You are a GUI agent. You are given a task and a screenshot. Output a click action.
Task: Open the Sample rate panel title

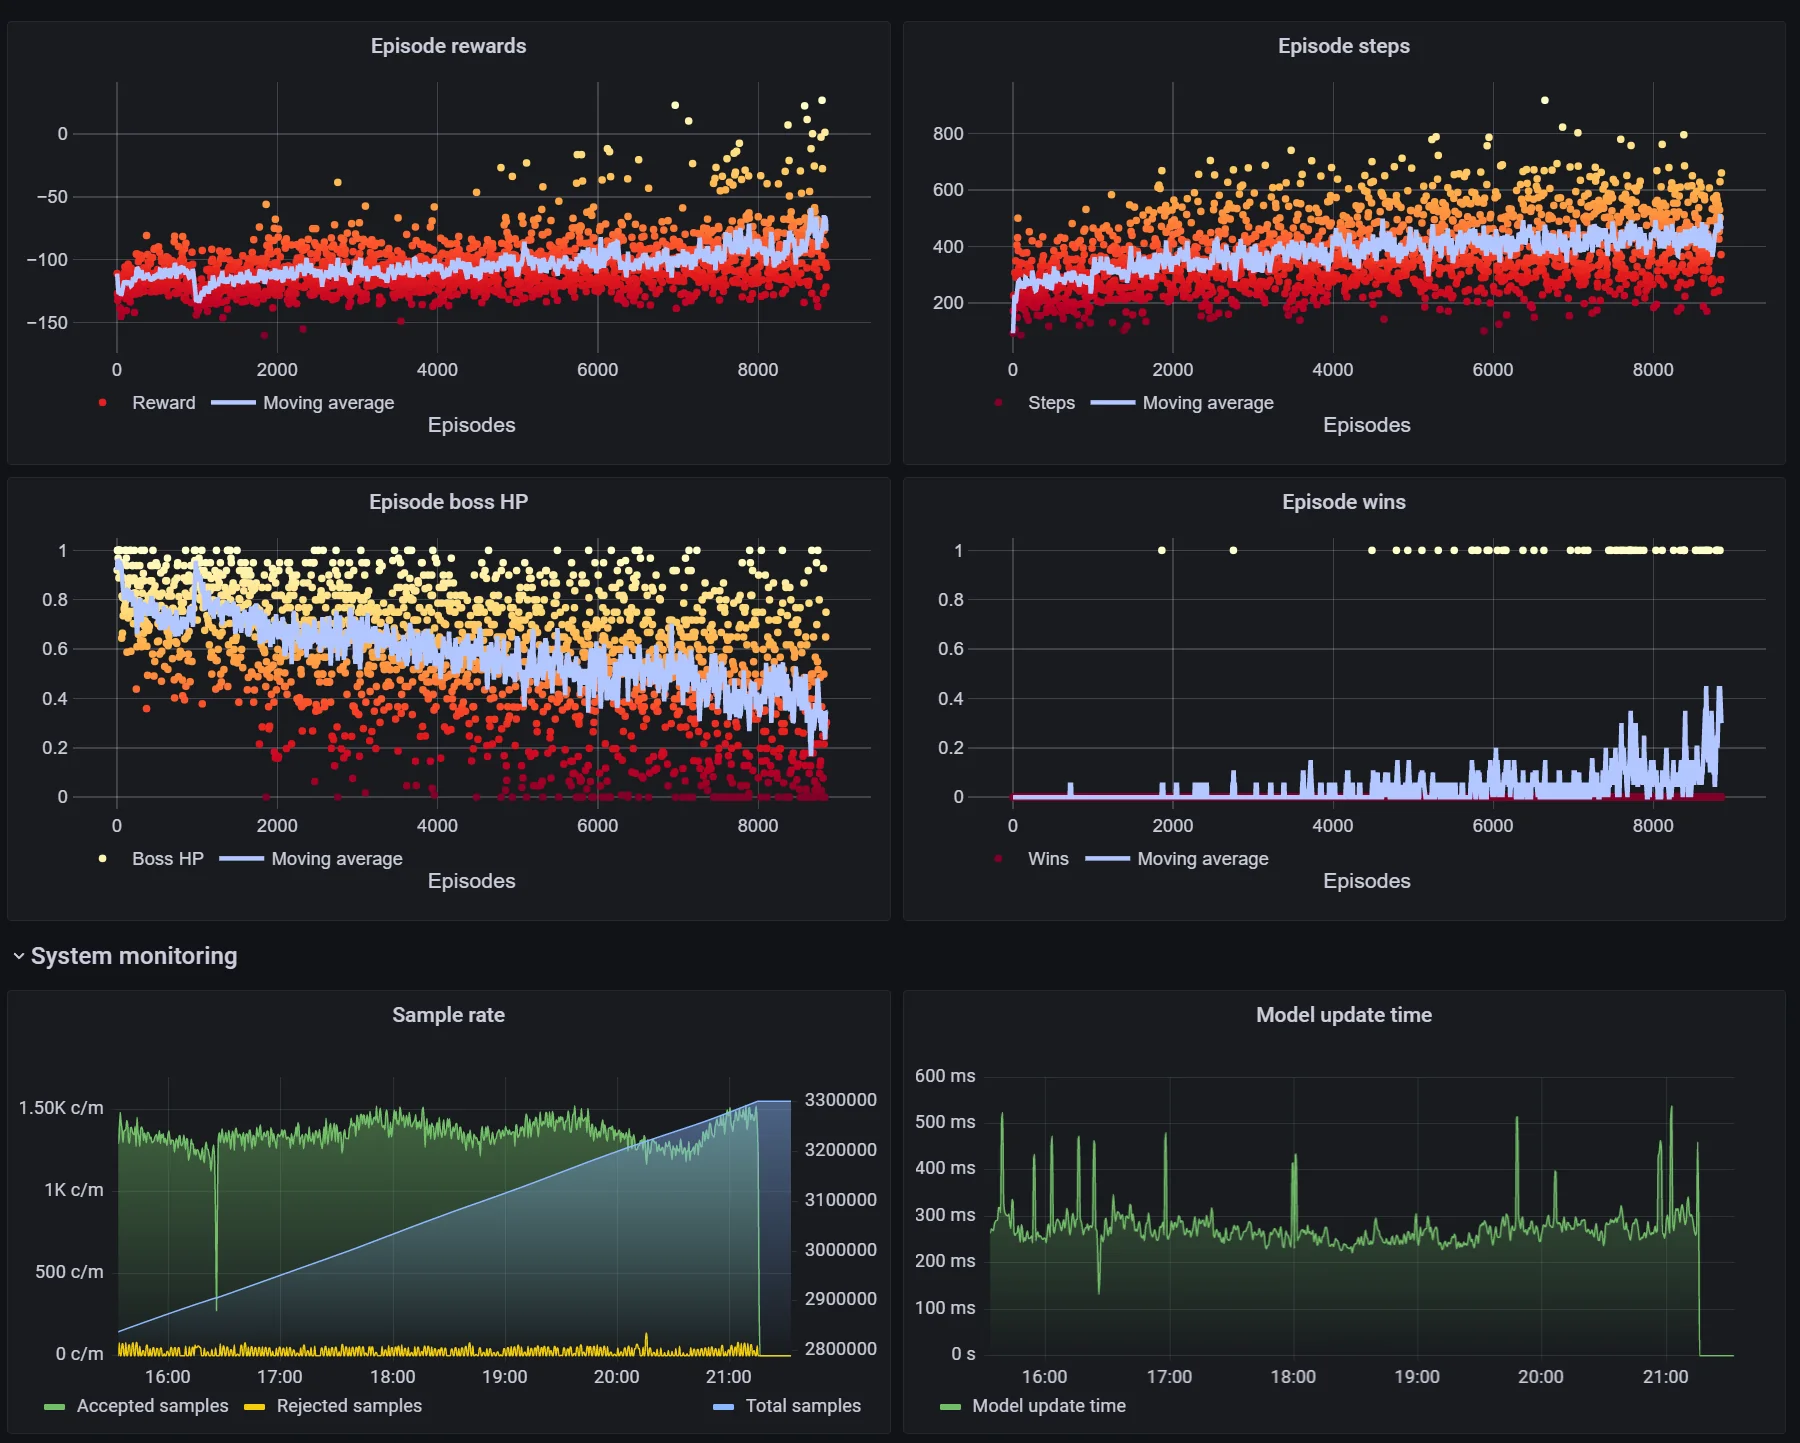point(448,1015)
